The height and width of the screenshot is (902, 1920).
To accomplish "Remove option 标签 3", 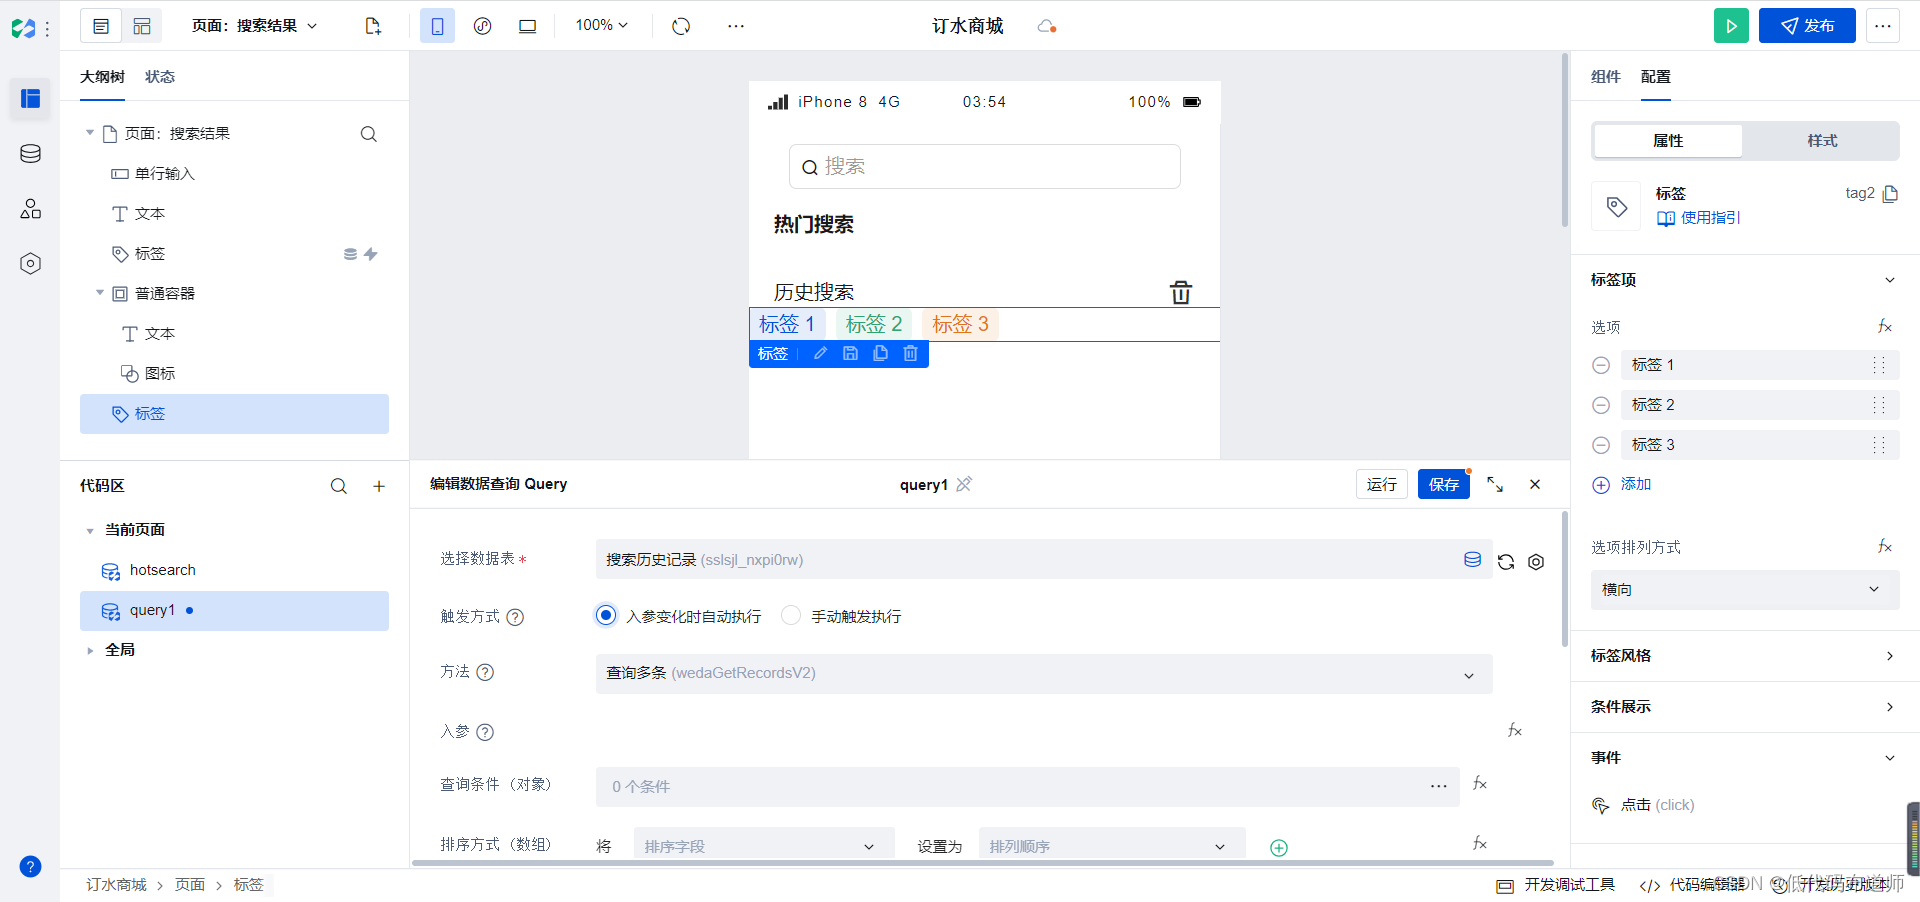I will point(1601,445).
